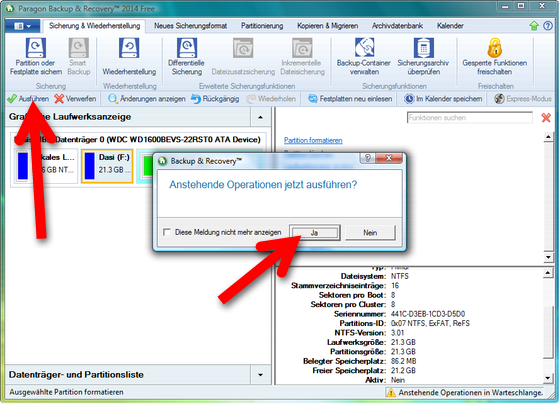Click Partitions-ID value 0x07 NTFS, ExFAT, ReFS
Screen dimensions: 560x404
(x=430, y=323)
